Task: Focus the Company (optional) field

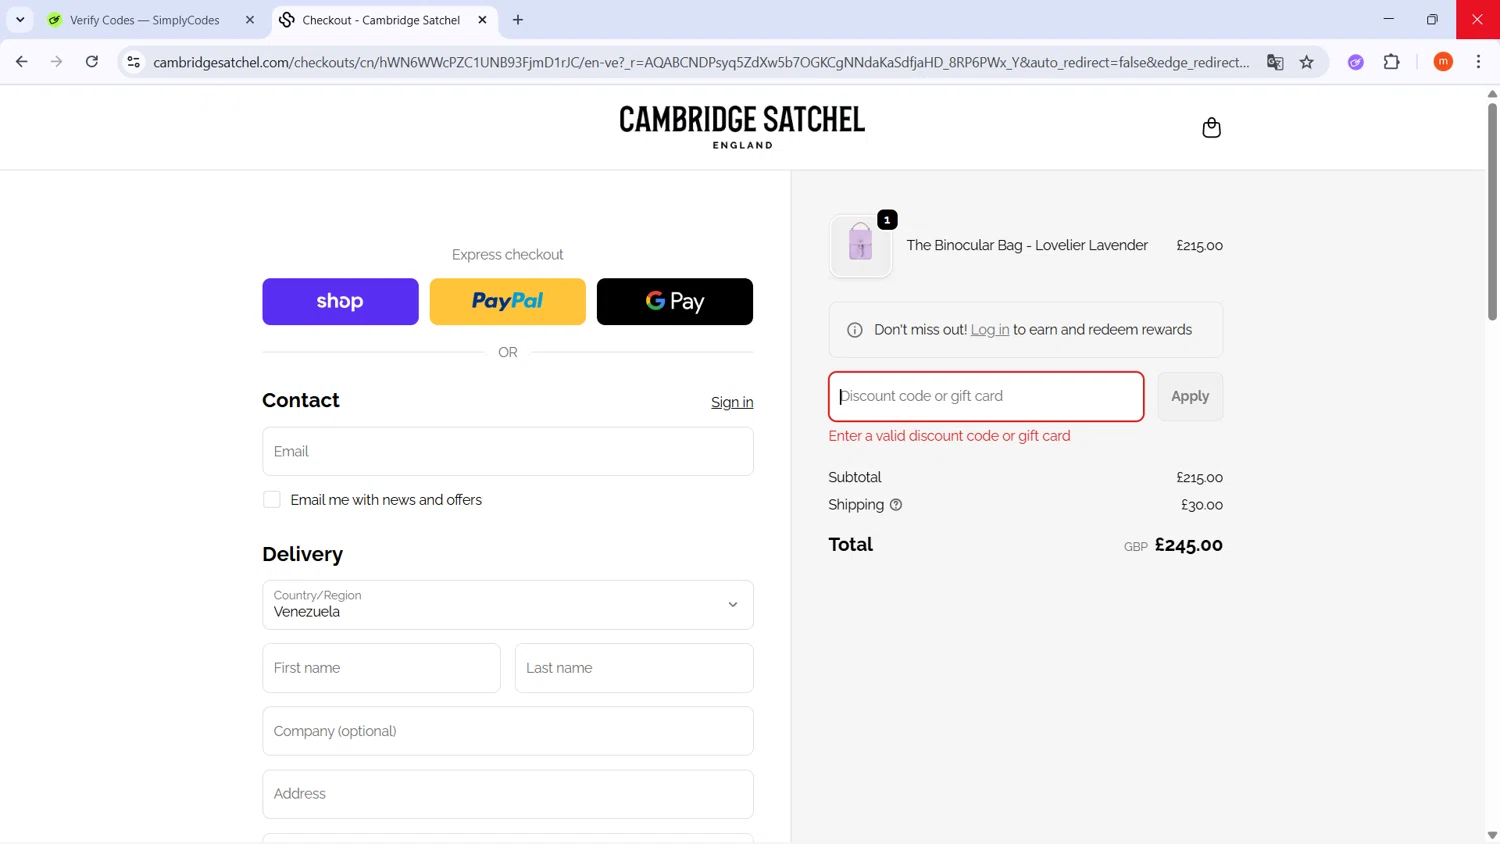Action: pyautogui.click(x=508, y=731)
